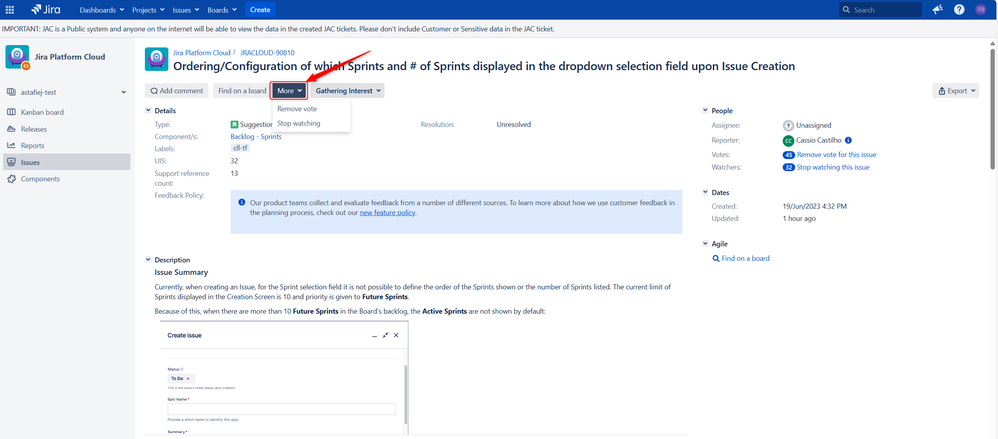Click Remove vote for this issue link
This screenshot has height=439, width=998.
coord(836,155)
